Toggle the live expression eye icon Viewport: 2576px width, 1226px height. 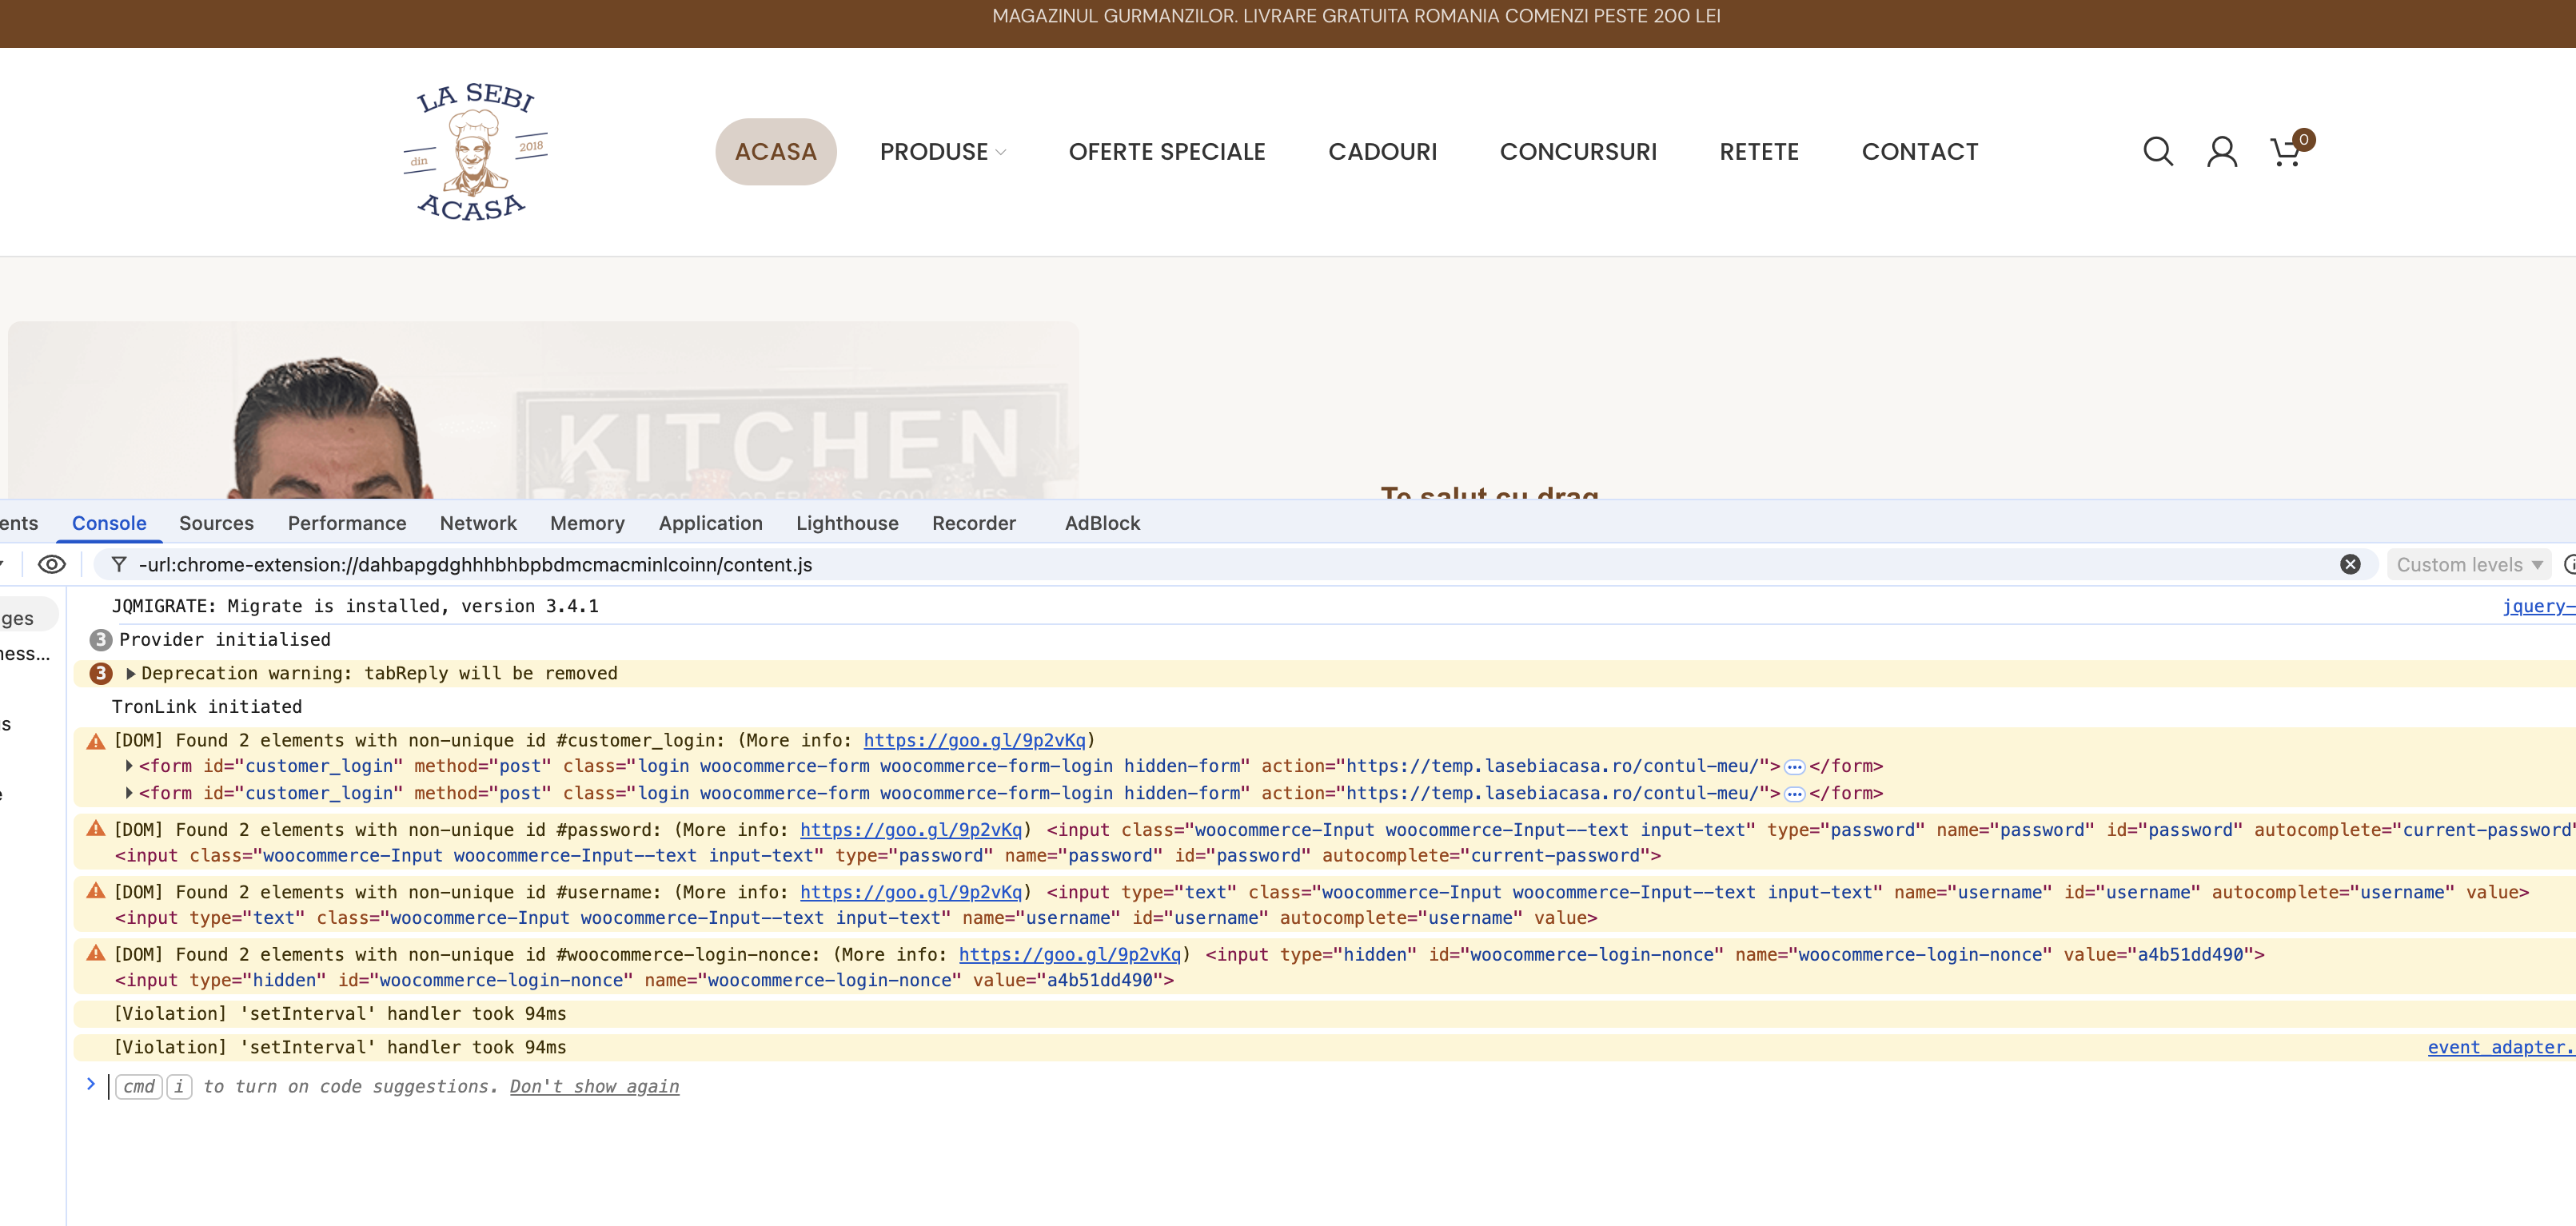click(x=52, y=564)
